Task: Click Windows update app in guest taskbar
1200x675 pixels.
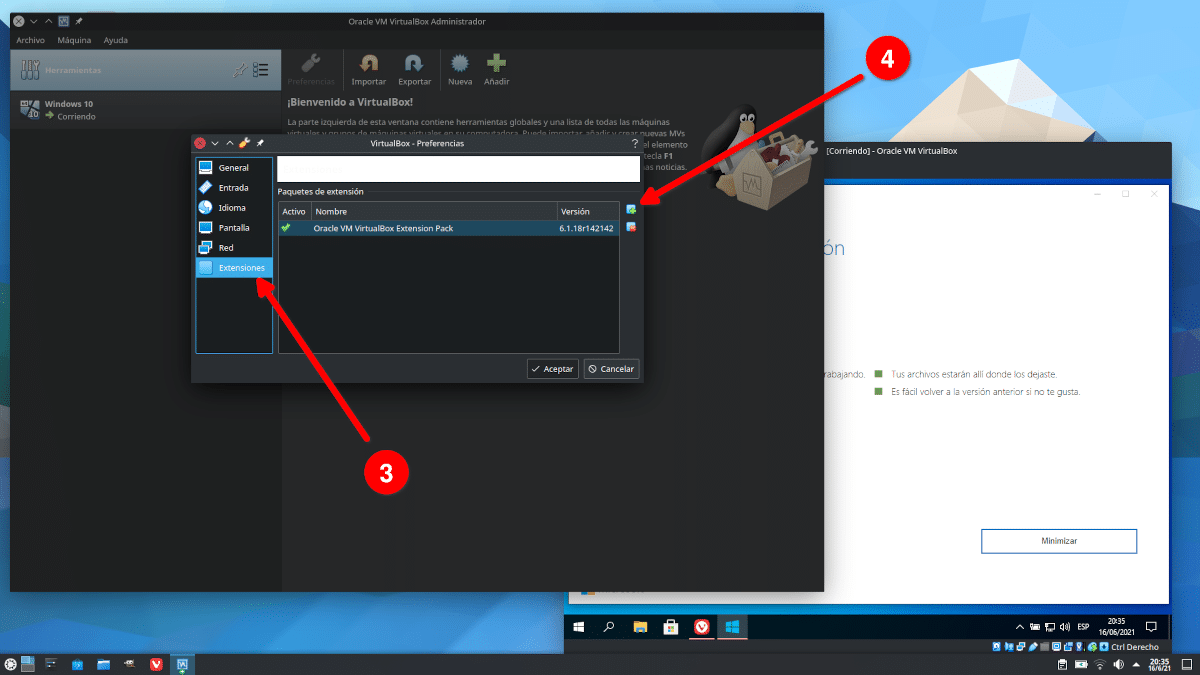Action: pos(732,627)
